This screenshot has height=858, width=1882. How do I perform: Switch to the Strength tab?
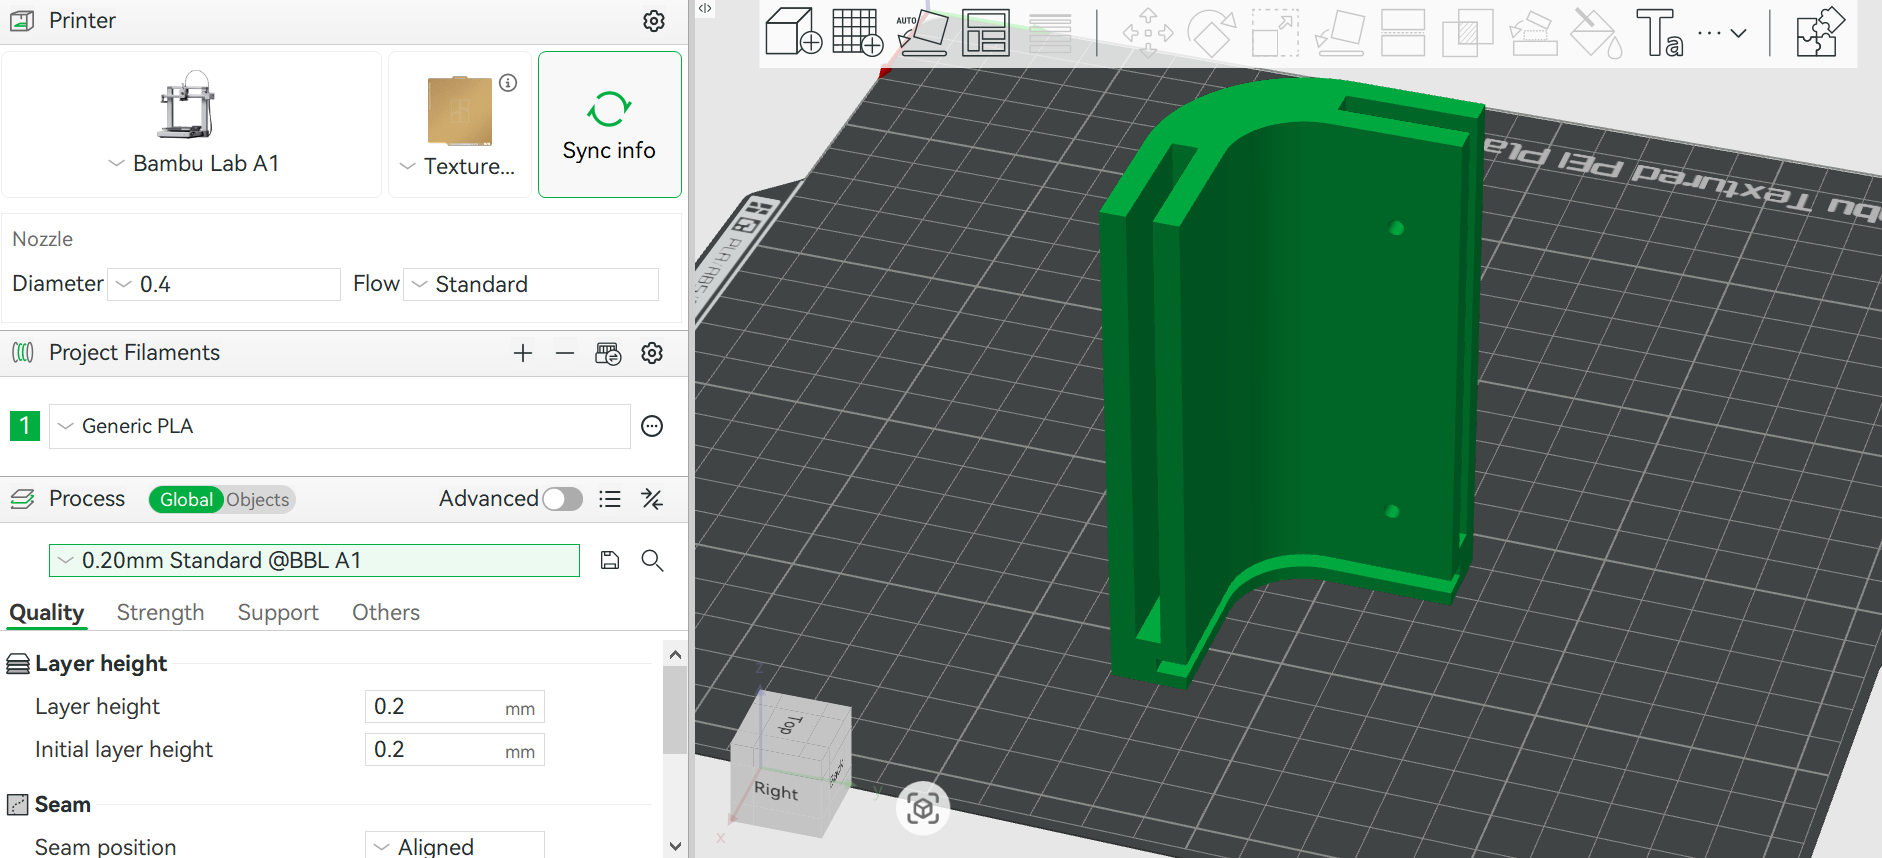point(160,612)
